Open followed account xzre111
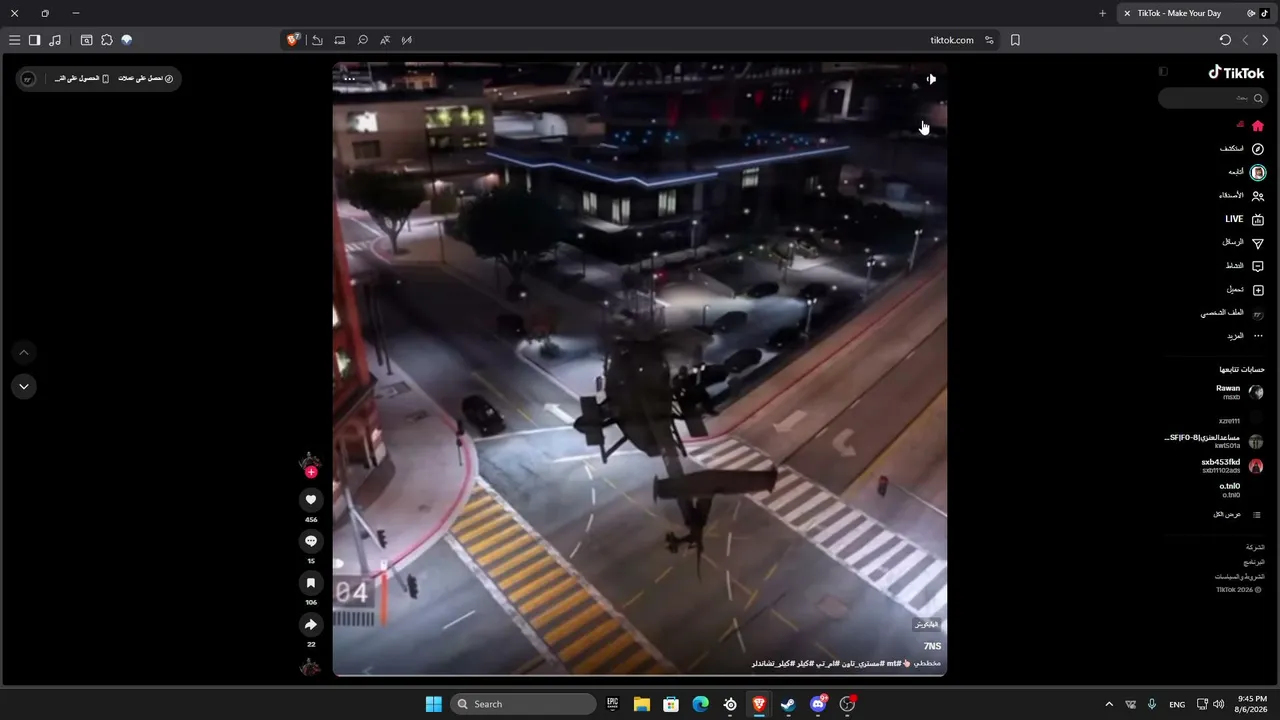The width and height of the screenshot is (1280, 720). pyautogui.click(x=1241, y=420)
